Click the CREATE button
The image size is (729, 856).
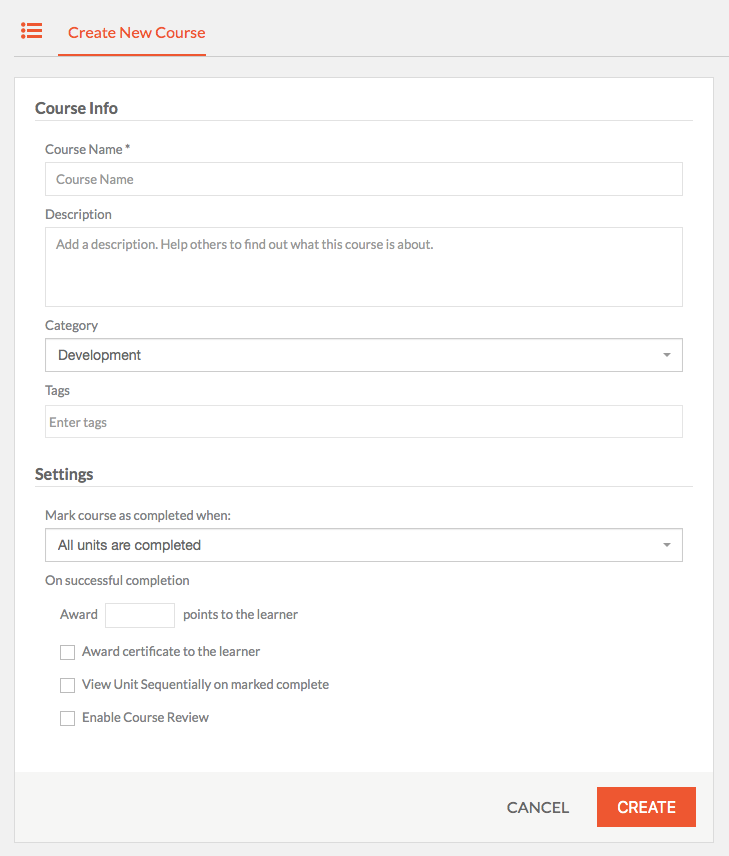(646, 807)
